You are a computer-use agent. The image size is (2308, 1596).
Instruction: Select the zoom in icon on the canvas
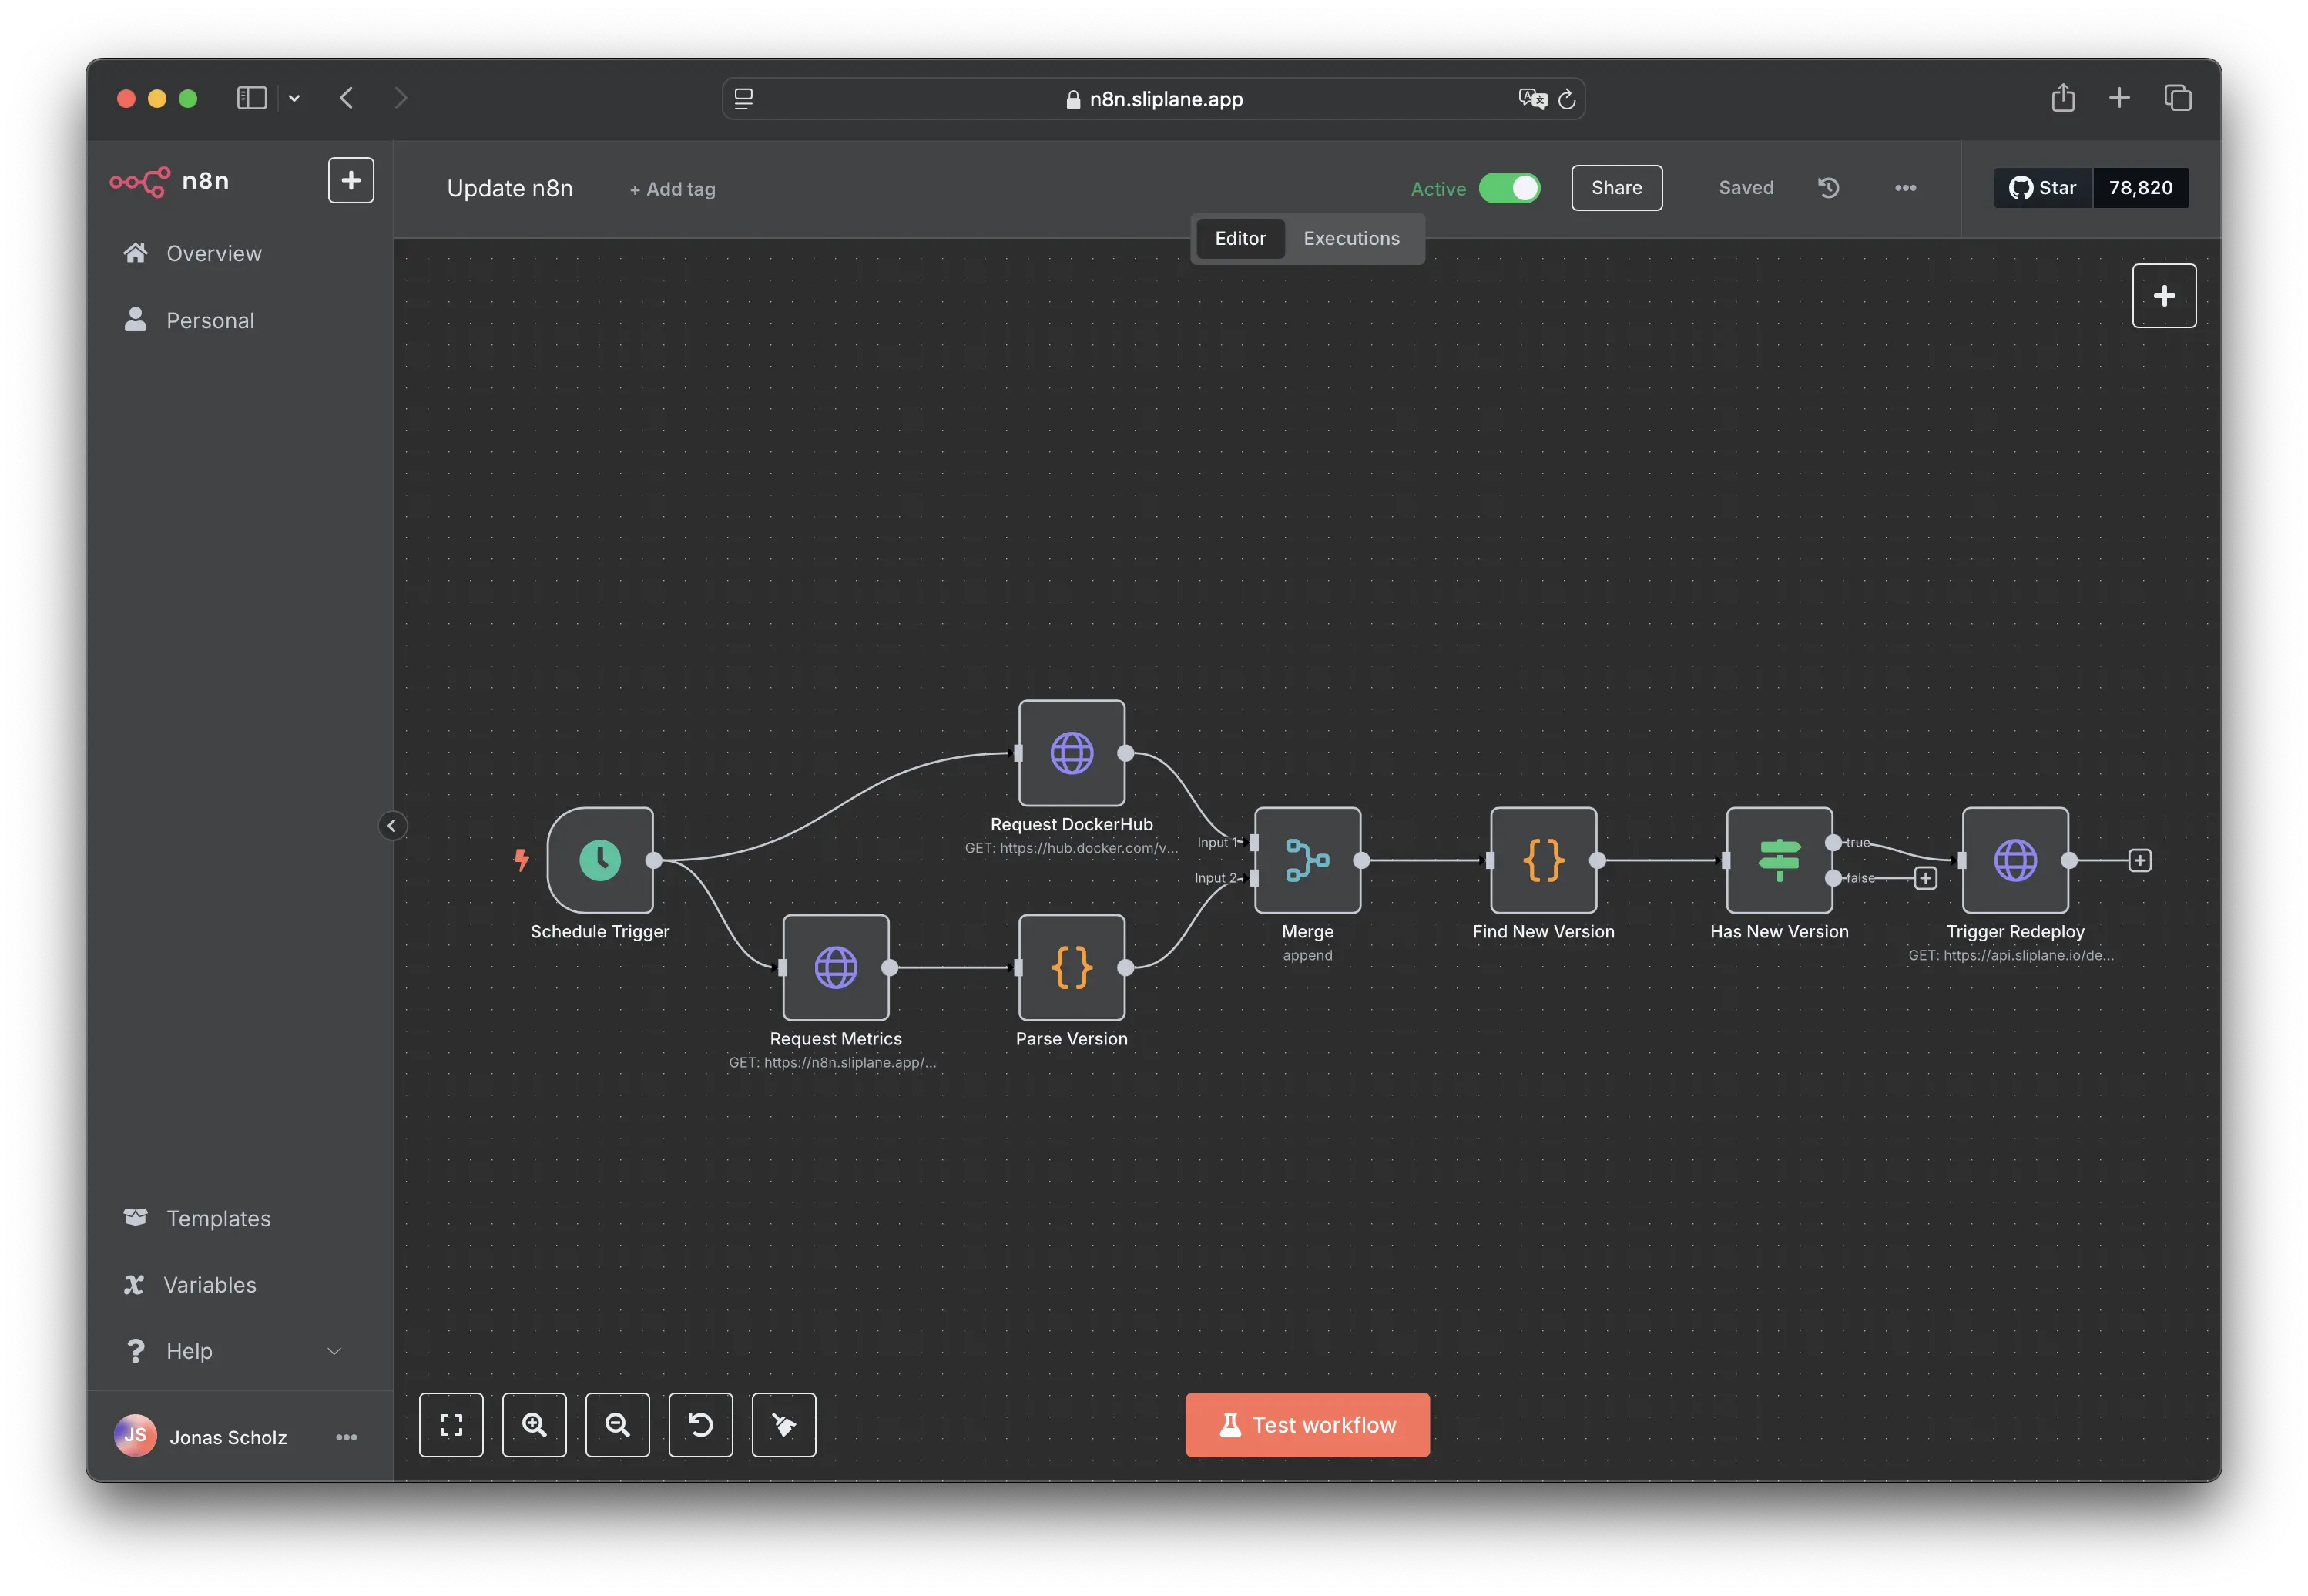coord(534,1424)
